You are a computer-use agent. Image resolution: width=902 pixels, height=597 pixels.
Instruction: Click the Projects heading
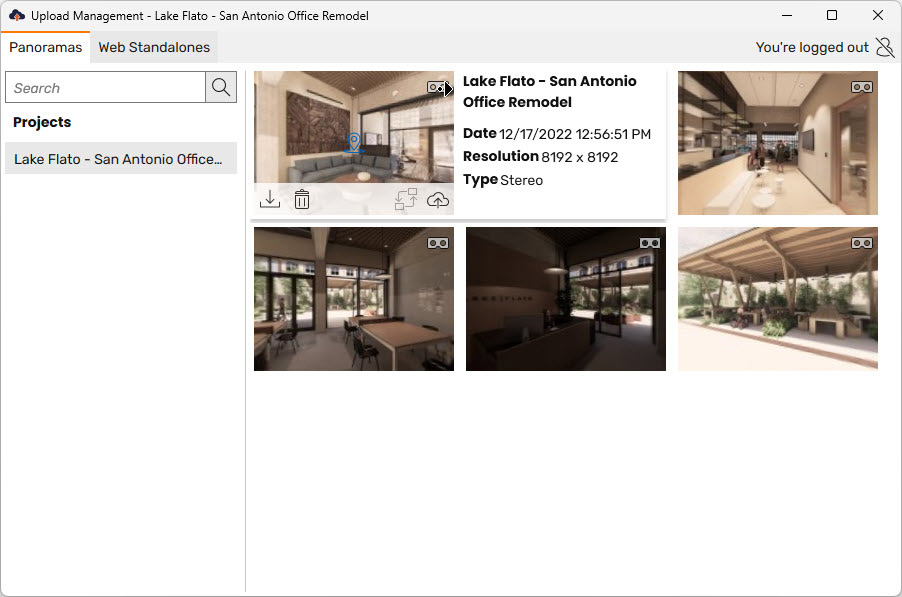point(42,122)
